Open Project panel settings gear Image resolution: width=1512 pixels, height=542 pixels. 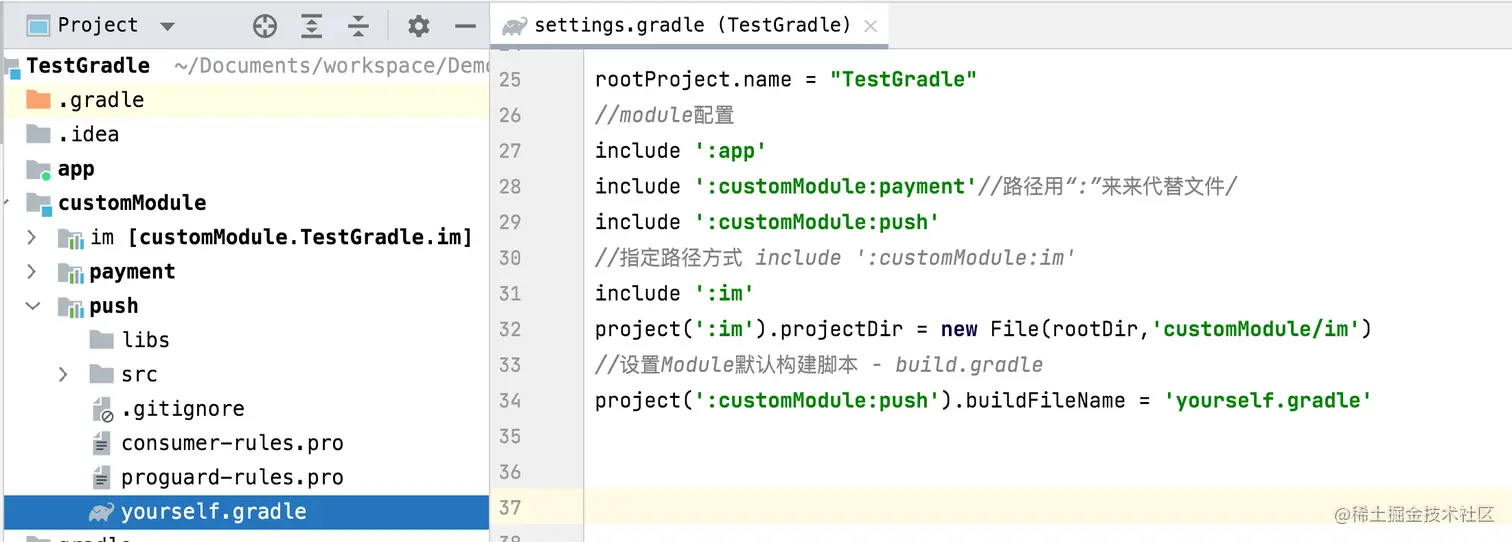(x=419, y=27)
